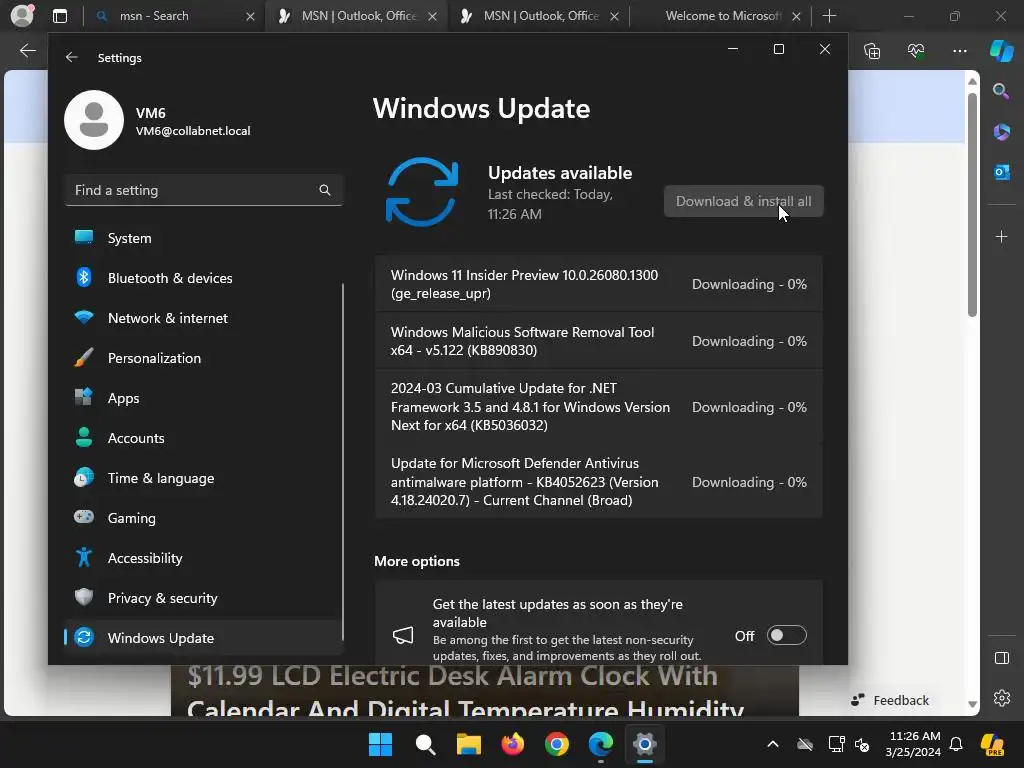The image size is (1024, 768).
Task: Open notification bell in taskbar
Action: (956, 744)
